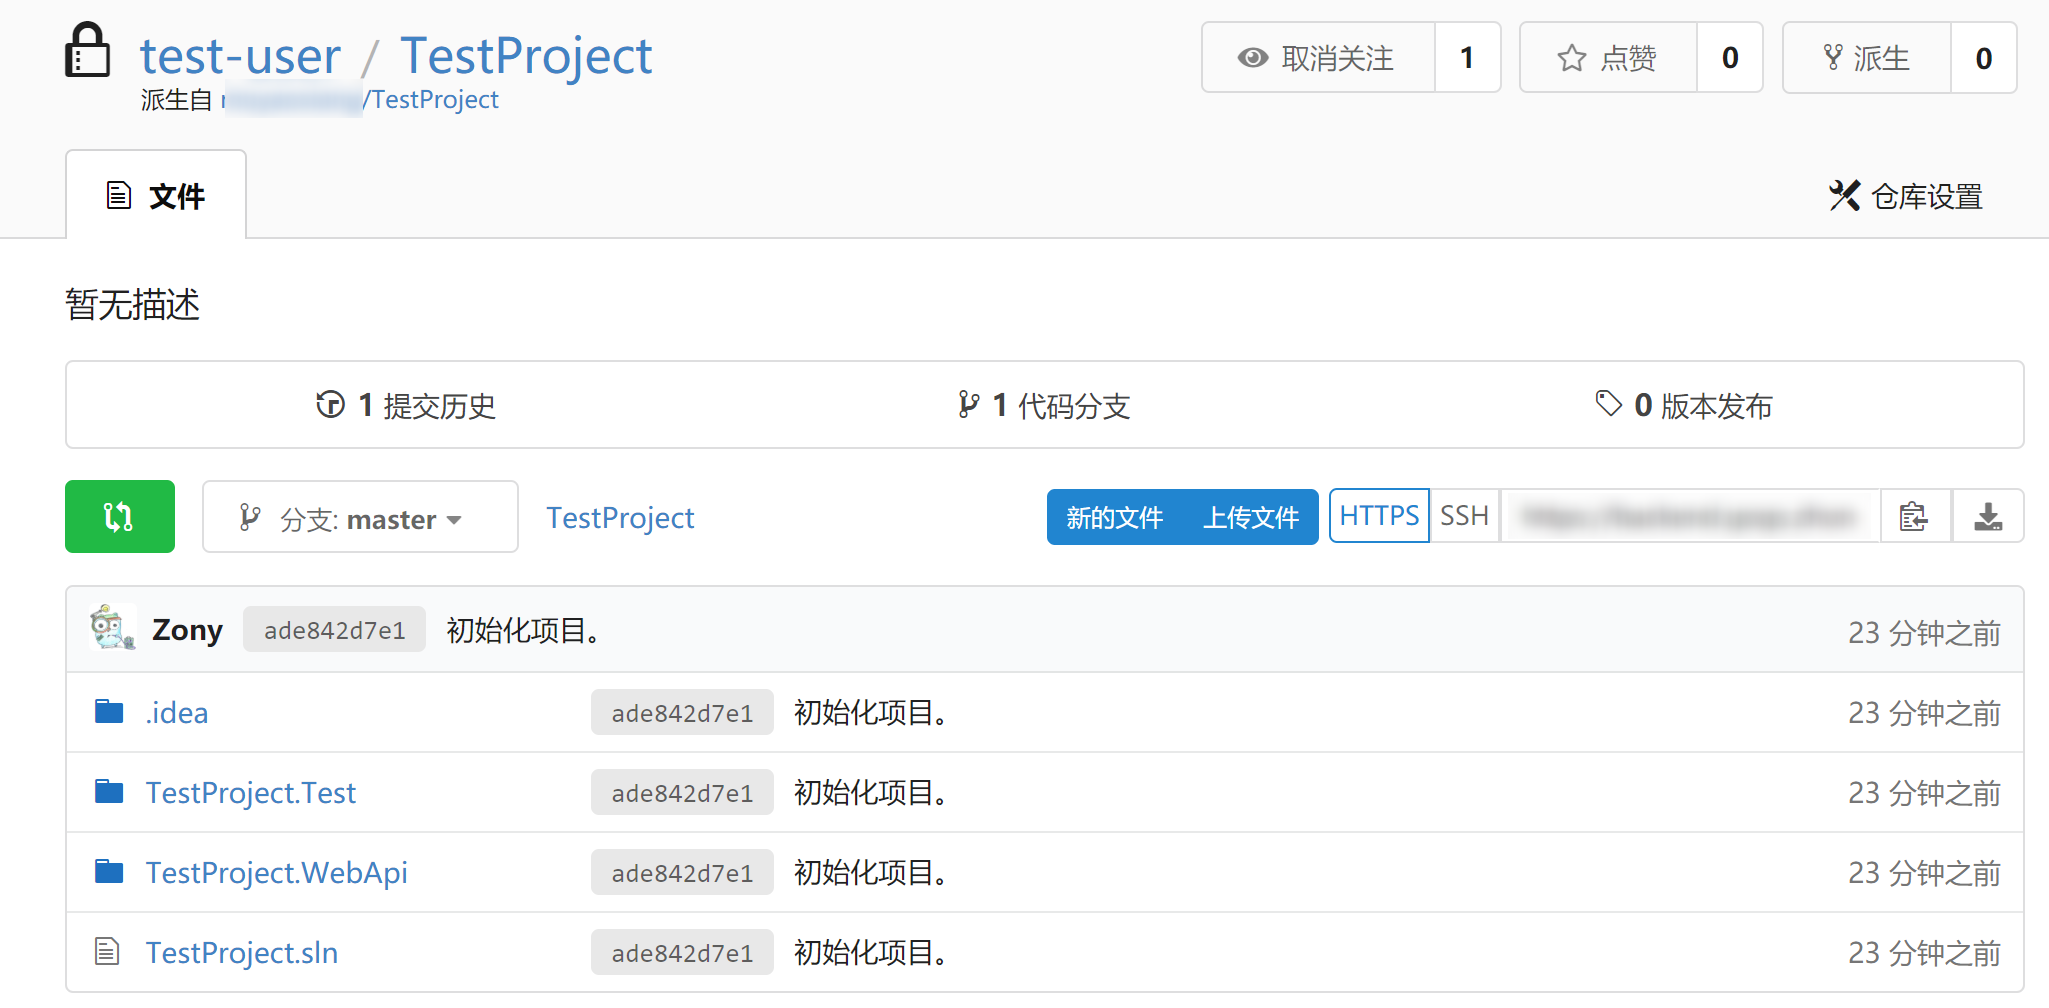
Task: Click 新的文件 button
Action: point(1114,517)
